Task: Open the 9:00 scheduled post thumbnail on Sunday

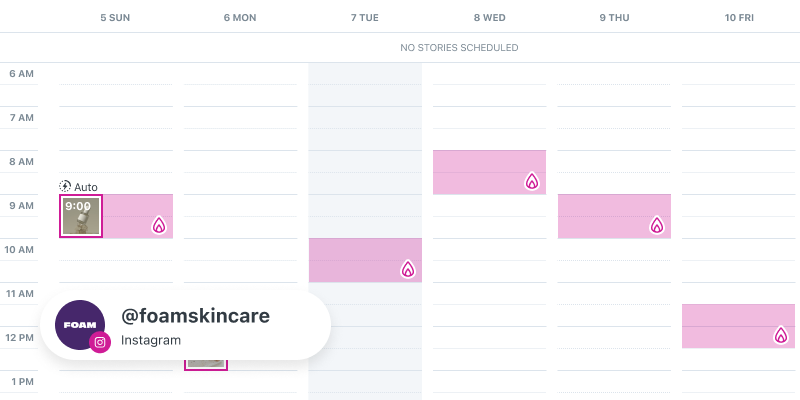Action: 81,216
